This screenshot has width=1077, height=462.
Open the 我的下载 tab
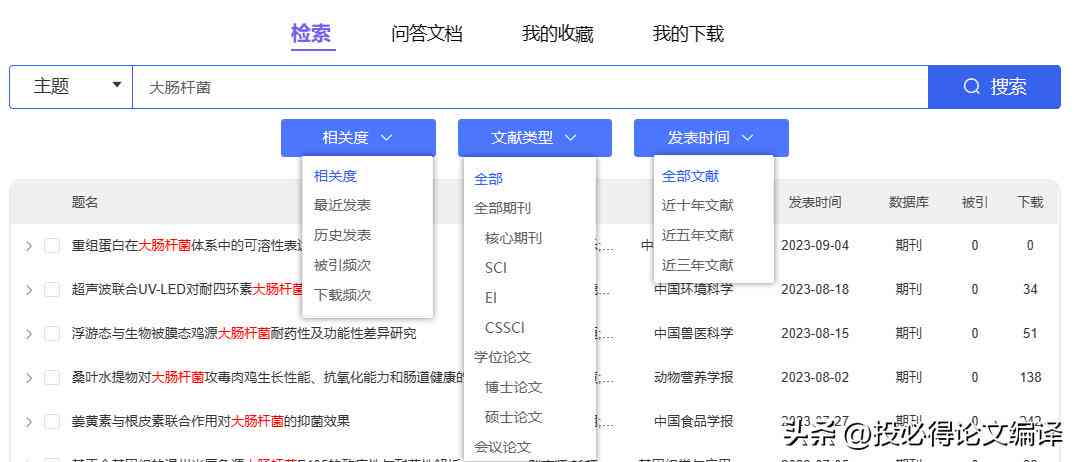(x=688, y=34)
